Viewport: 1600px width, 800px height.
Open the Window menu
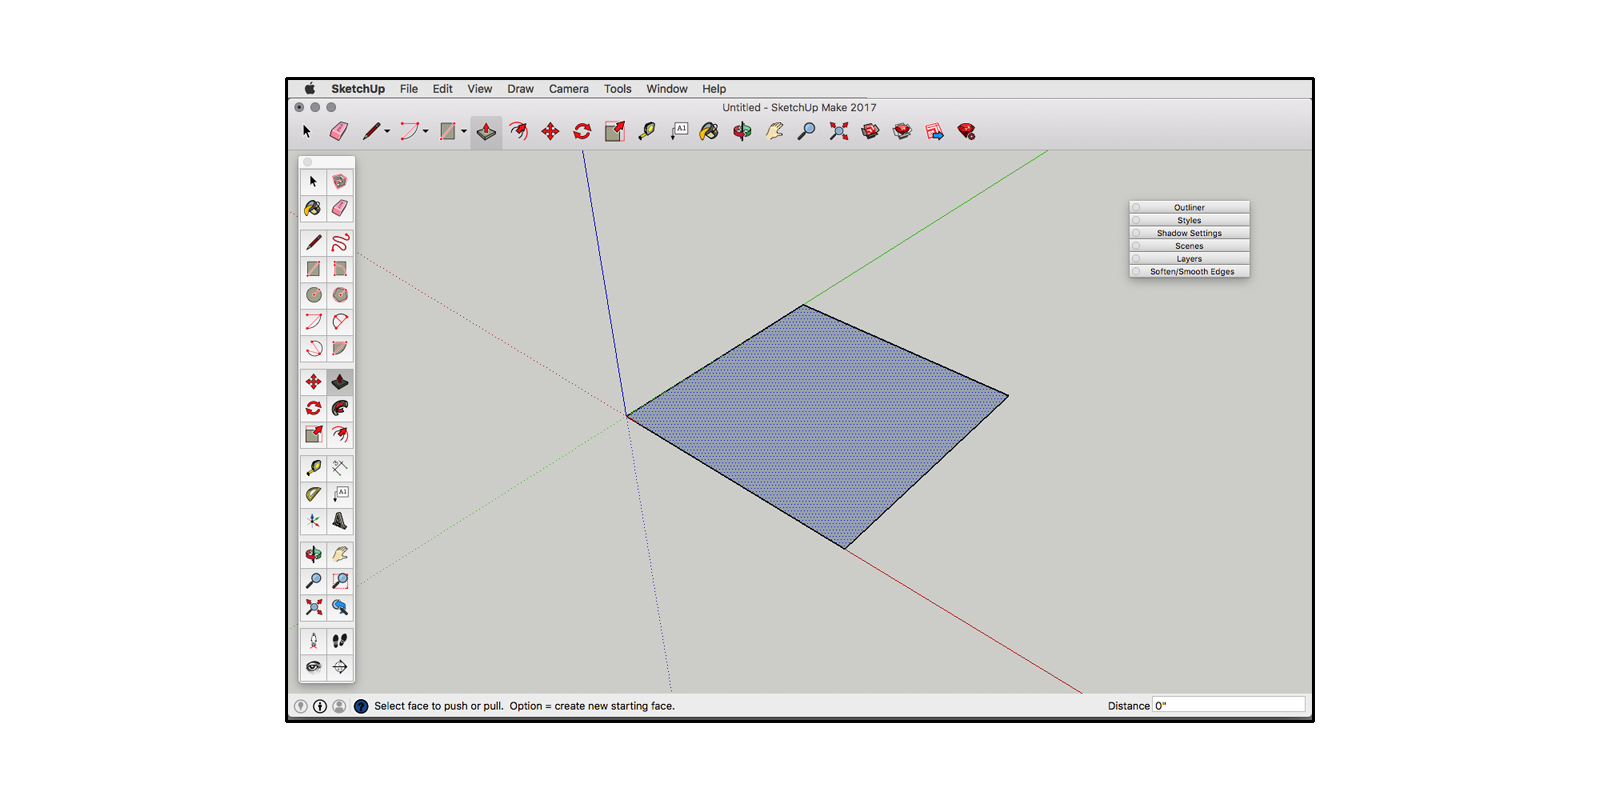coord(667,89)
